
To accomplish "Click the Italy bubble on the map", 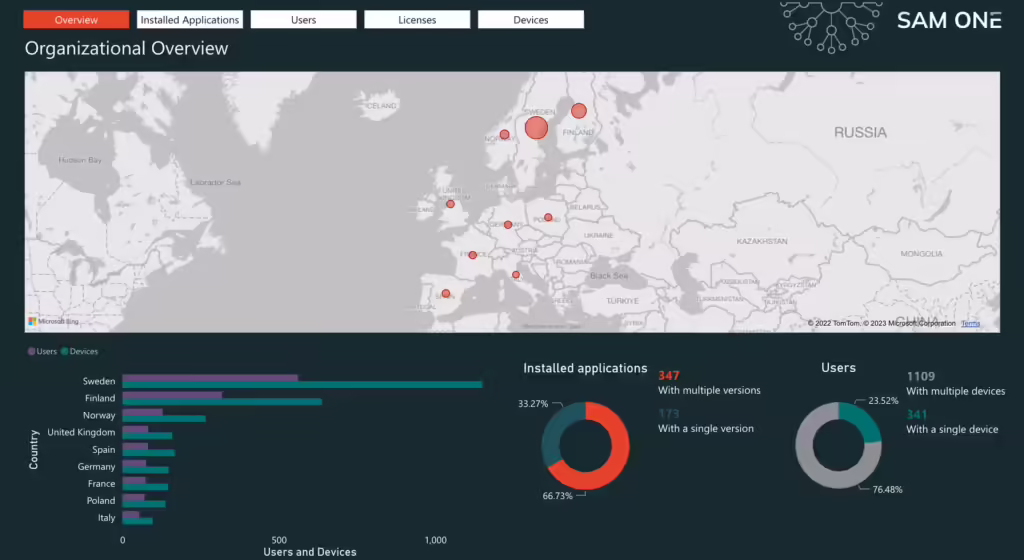I will click(516, 274).
